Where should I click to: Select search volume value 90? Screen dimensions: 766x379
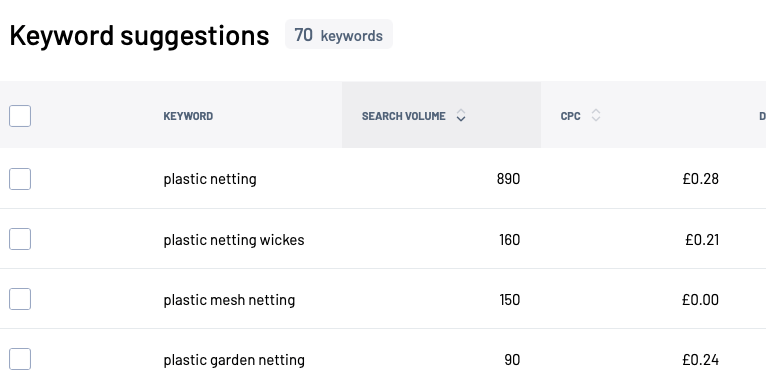512,360
